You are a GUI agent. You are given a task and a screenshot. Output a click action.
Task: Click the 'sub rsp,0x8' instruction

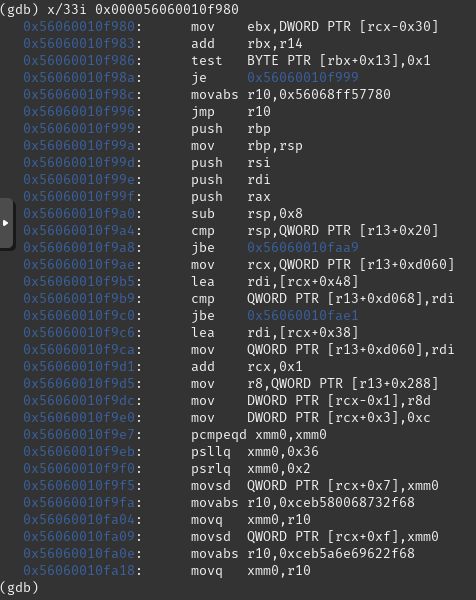[247, 214]
